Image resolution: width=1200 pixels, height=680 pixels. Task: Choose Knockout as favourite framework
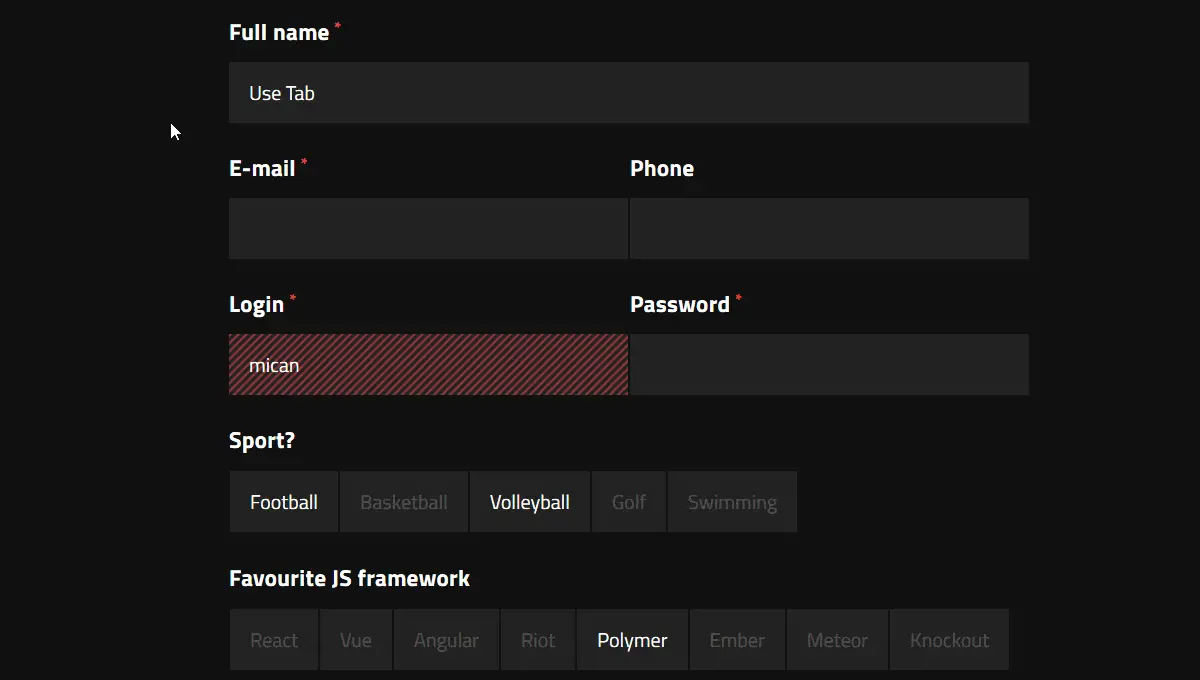(x=949, y=639)
